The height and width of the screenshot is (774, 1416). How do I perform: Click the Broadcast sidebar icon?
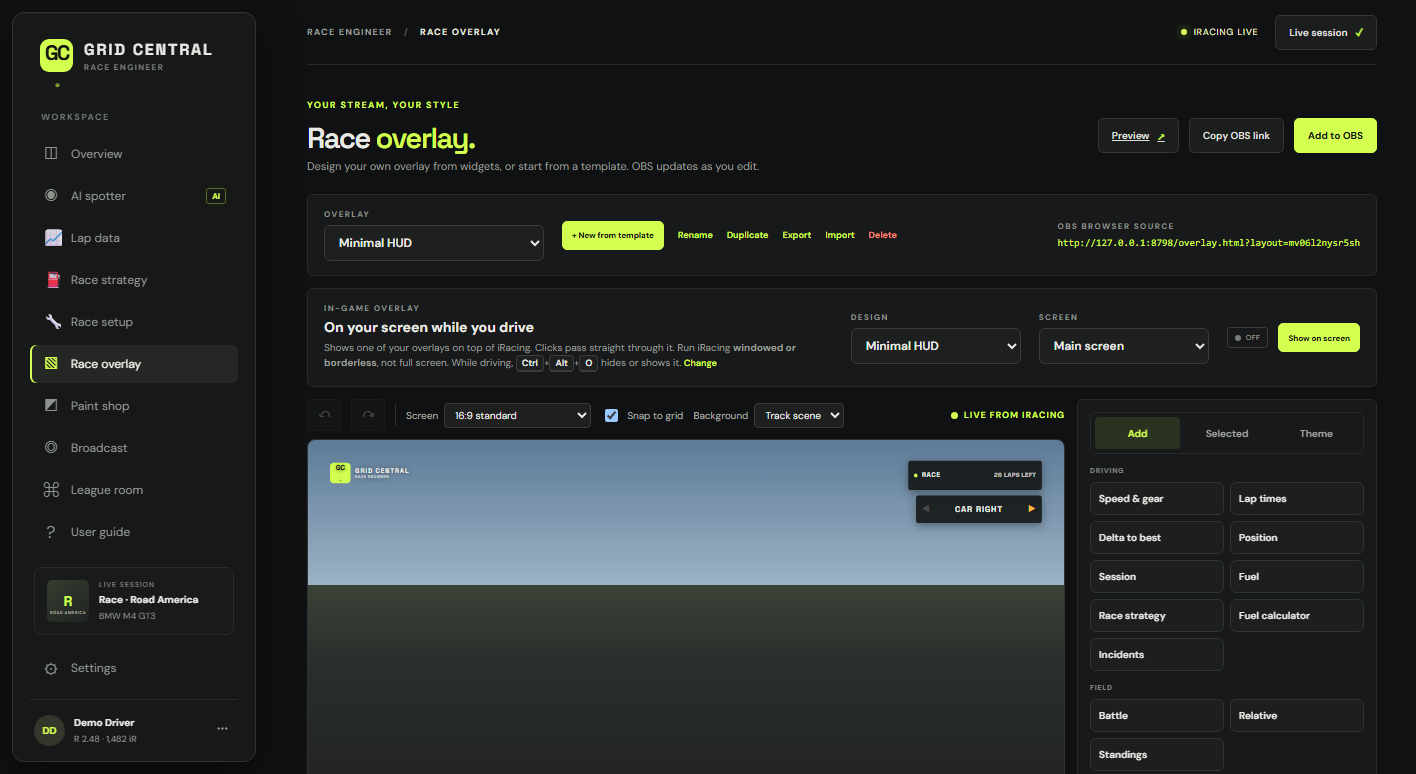coord(52,448)
